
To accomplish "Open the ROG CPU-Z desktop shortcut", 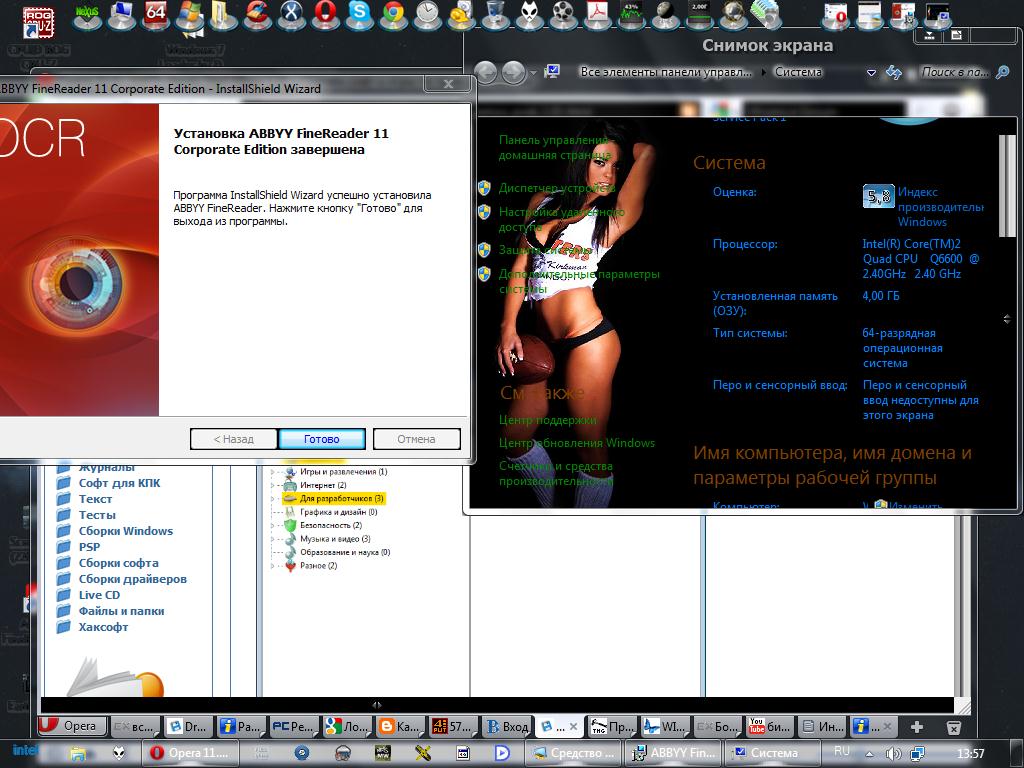I will (38, 22).
